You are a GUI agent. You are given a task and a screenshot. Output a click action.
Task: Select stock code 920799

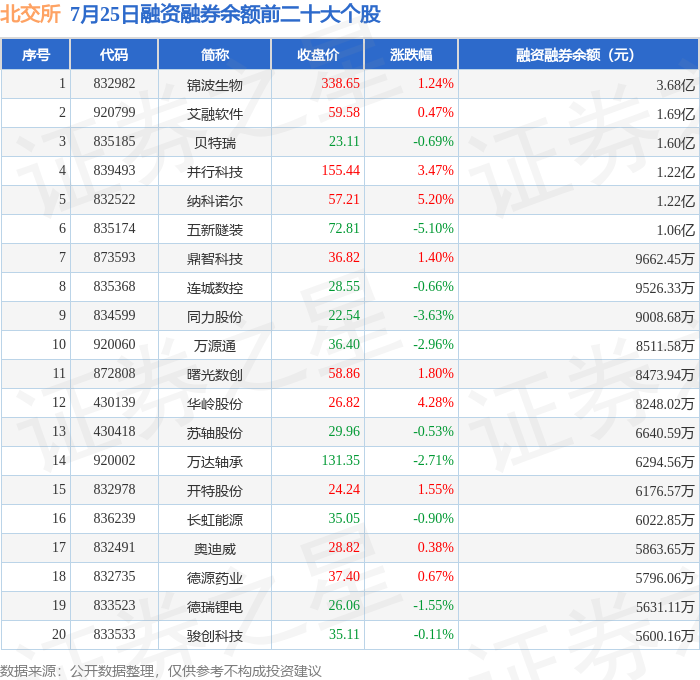[x=114, y=113]
